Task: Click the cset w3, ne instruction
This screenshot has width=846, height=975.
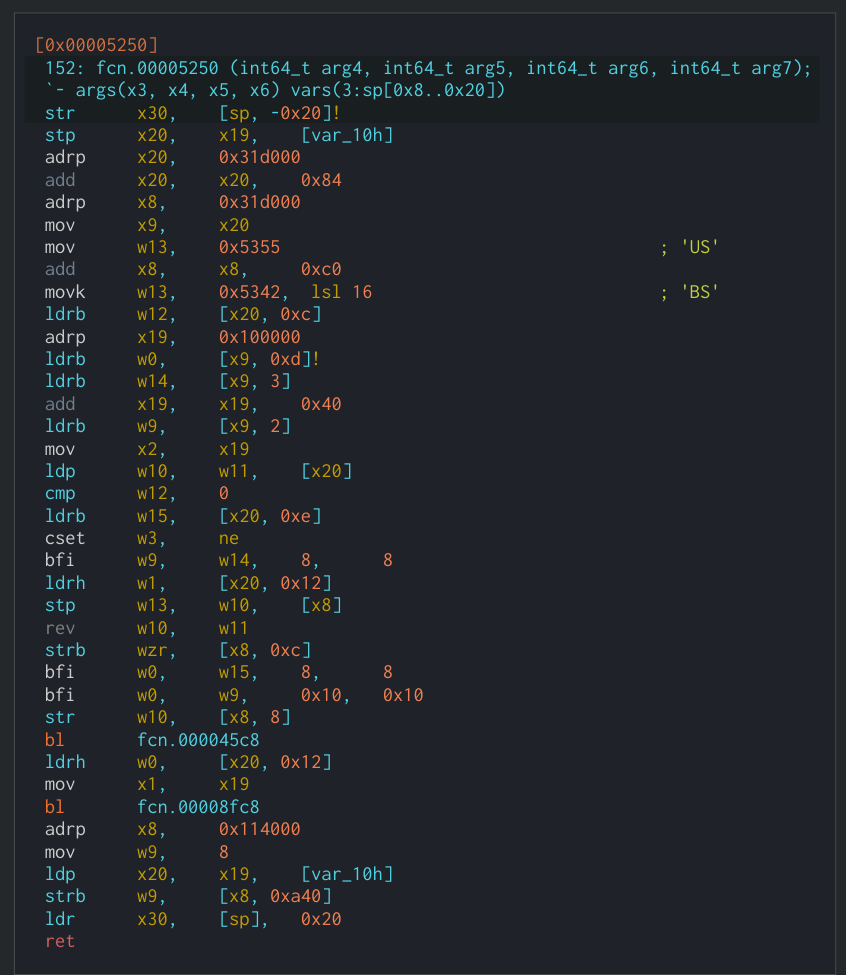Action: pyautogui.click(x=142, y=538)
